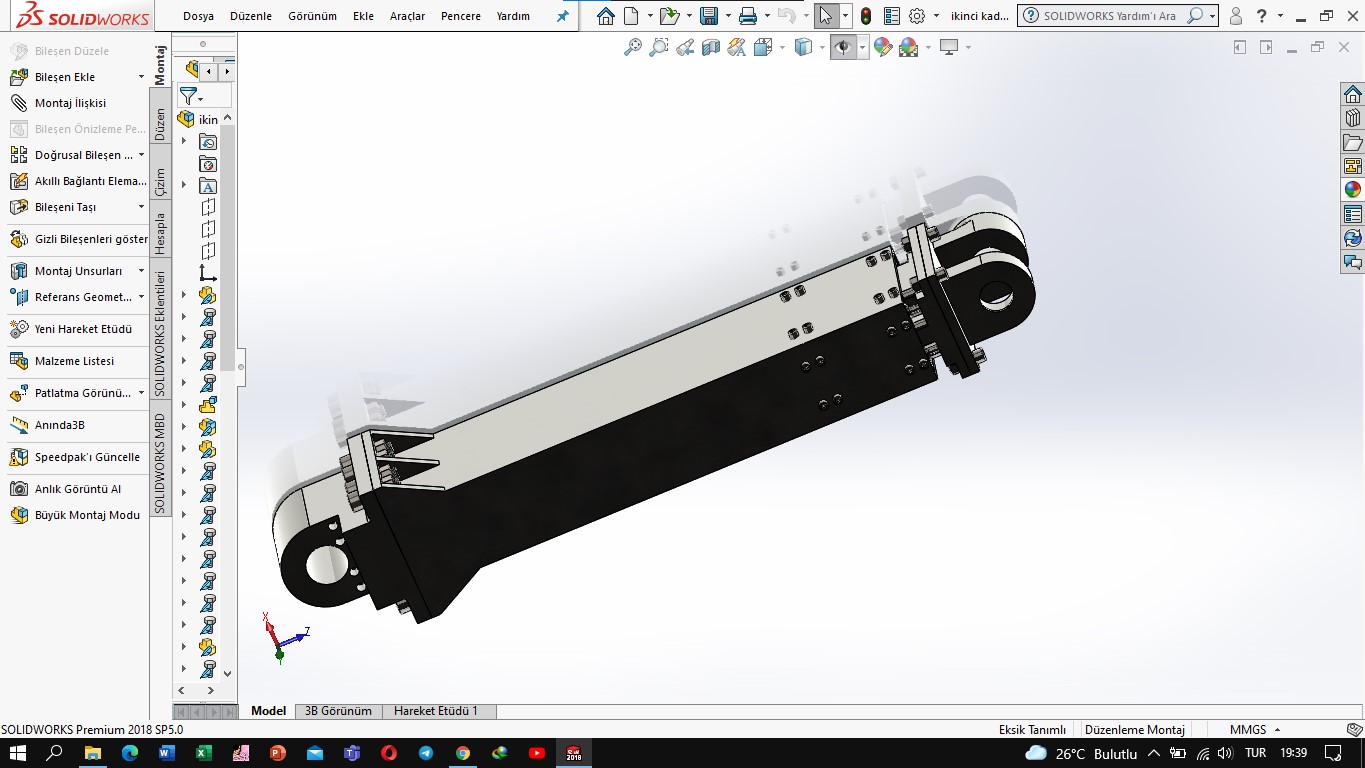Open Excel from the Windows taskbar

203,753
